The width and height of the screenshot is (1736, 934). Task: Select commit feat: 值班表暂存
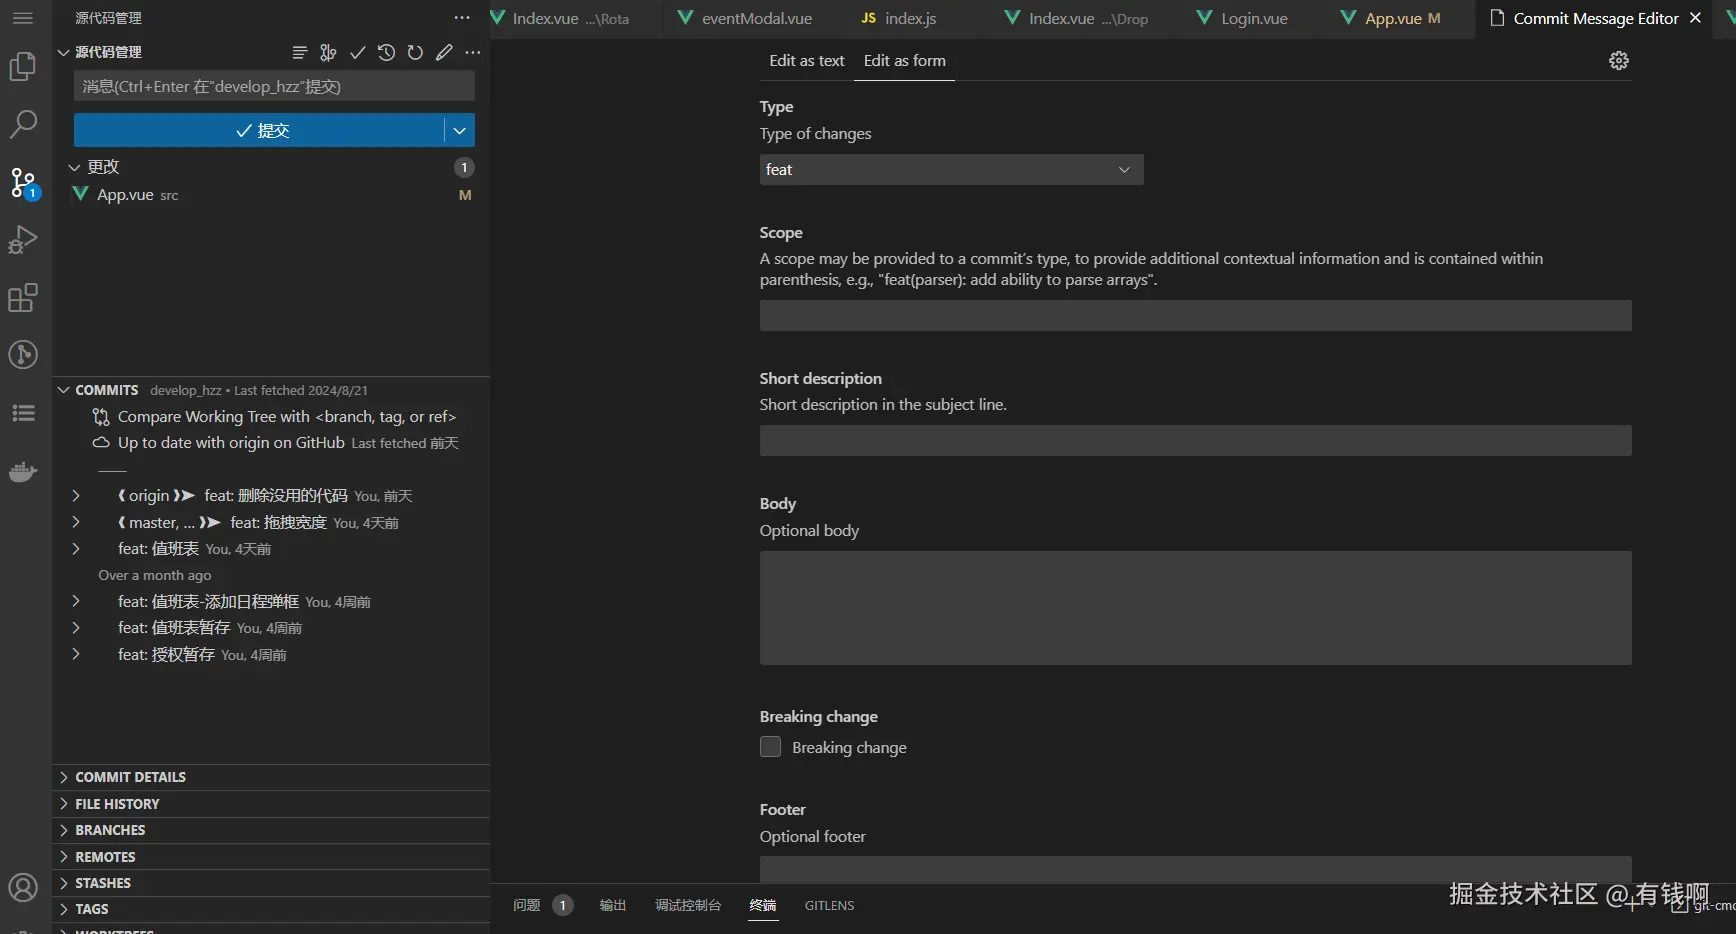pyautogui.click(x=271, y=628)
